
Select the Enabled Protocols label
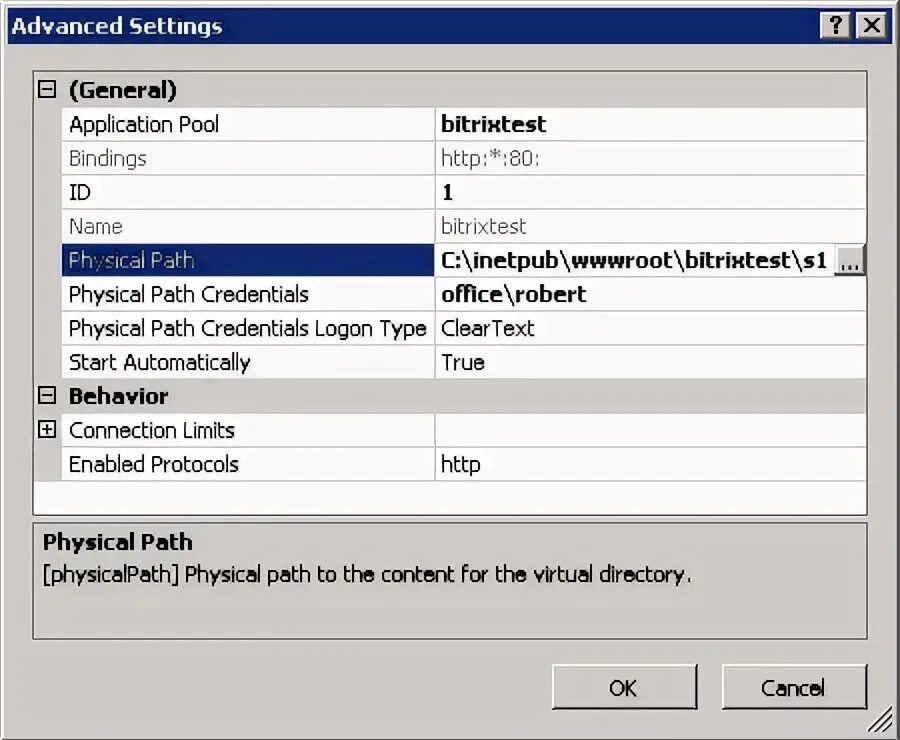coord(154,464)
